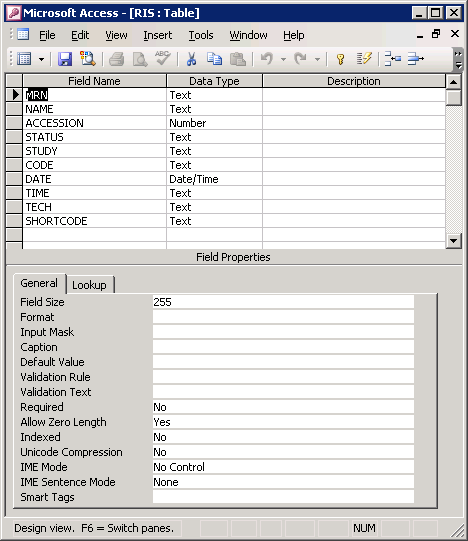Screen dimensions: 468x541
Task: Select the DATE field Data Type cell
Action: coord(214,179)
